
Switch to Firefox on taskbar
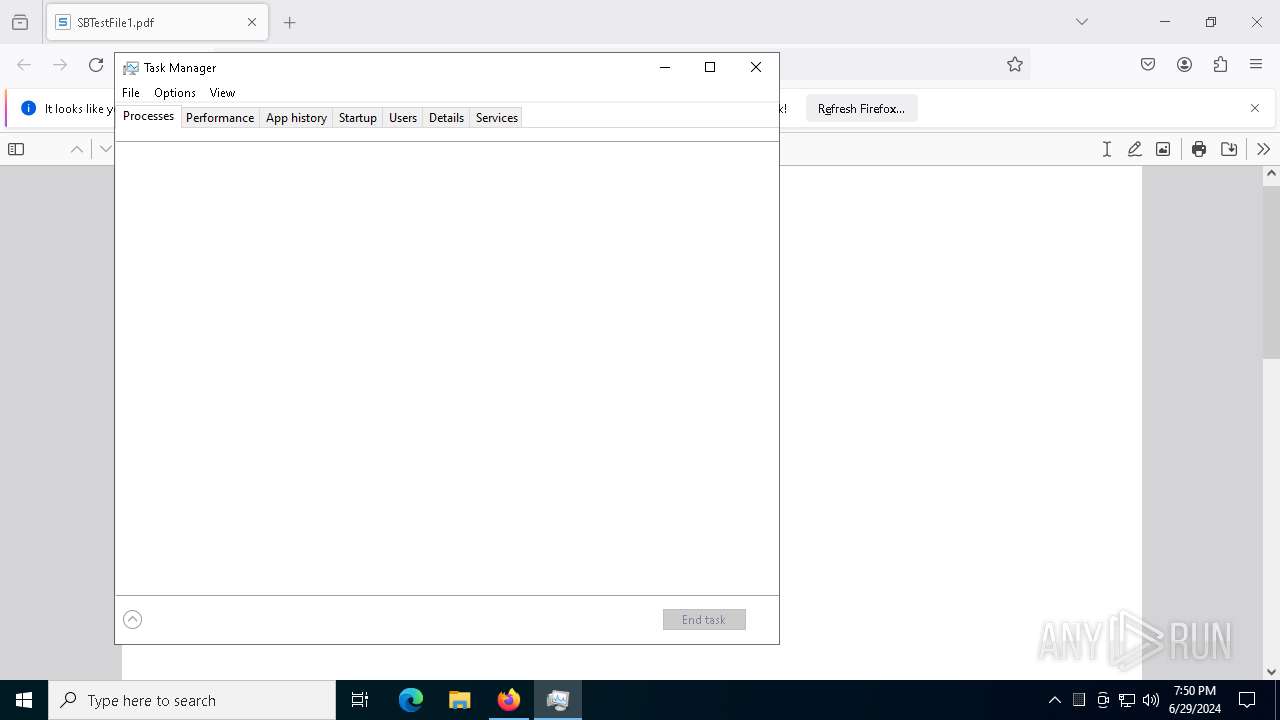tap(509, 700)
